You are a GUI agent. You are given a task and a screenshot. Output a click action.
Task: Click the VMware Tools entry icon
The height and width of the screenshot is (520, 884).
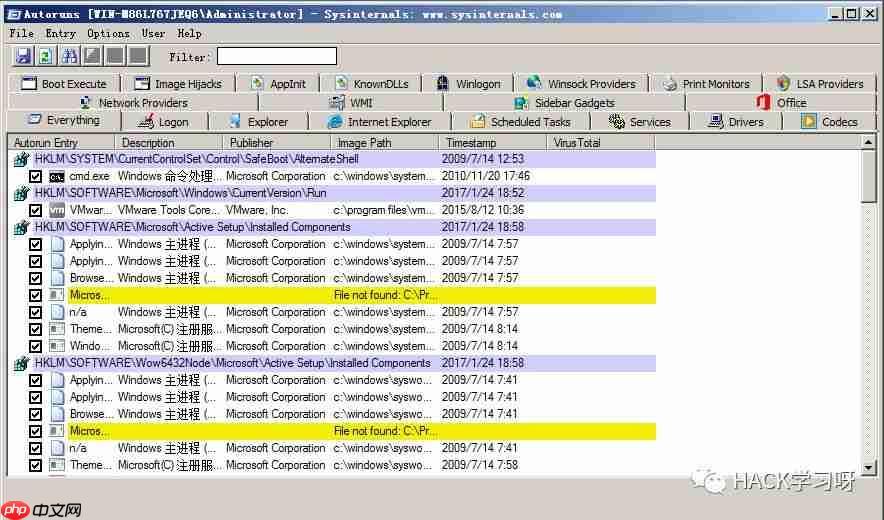(57, 210)
